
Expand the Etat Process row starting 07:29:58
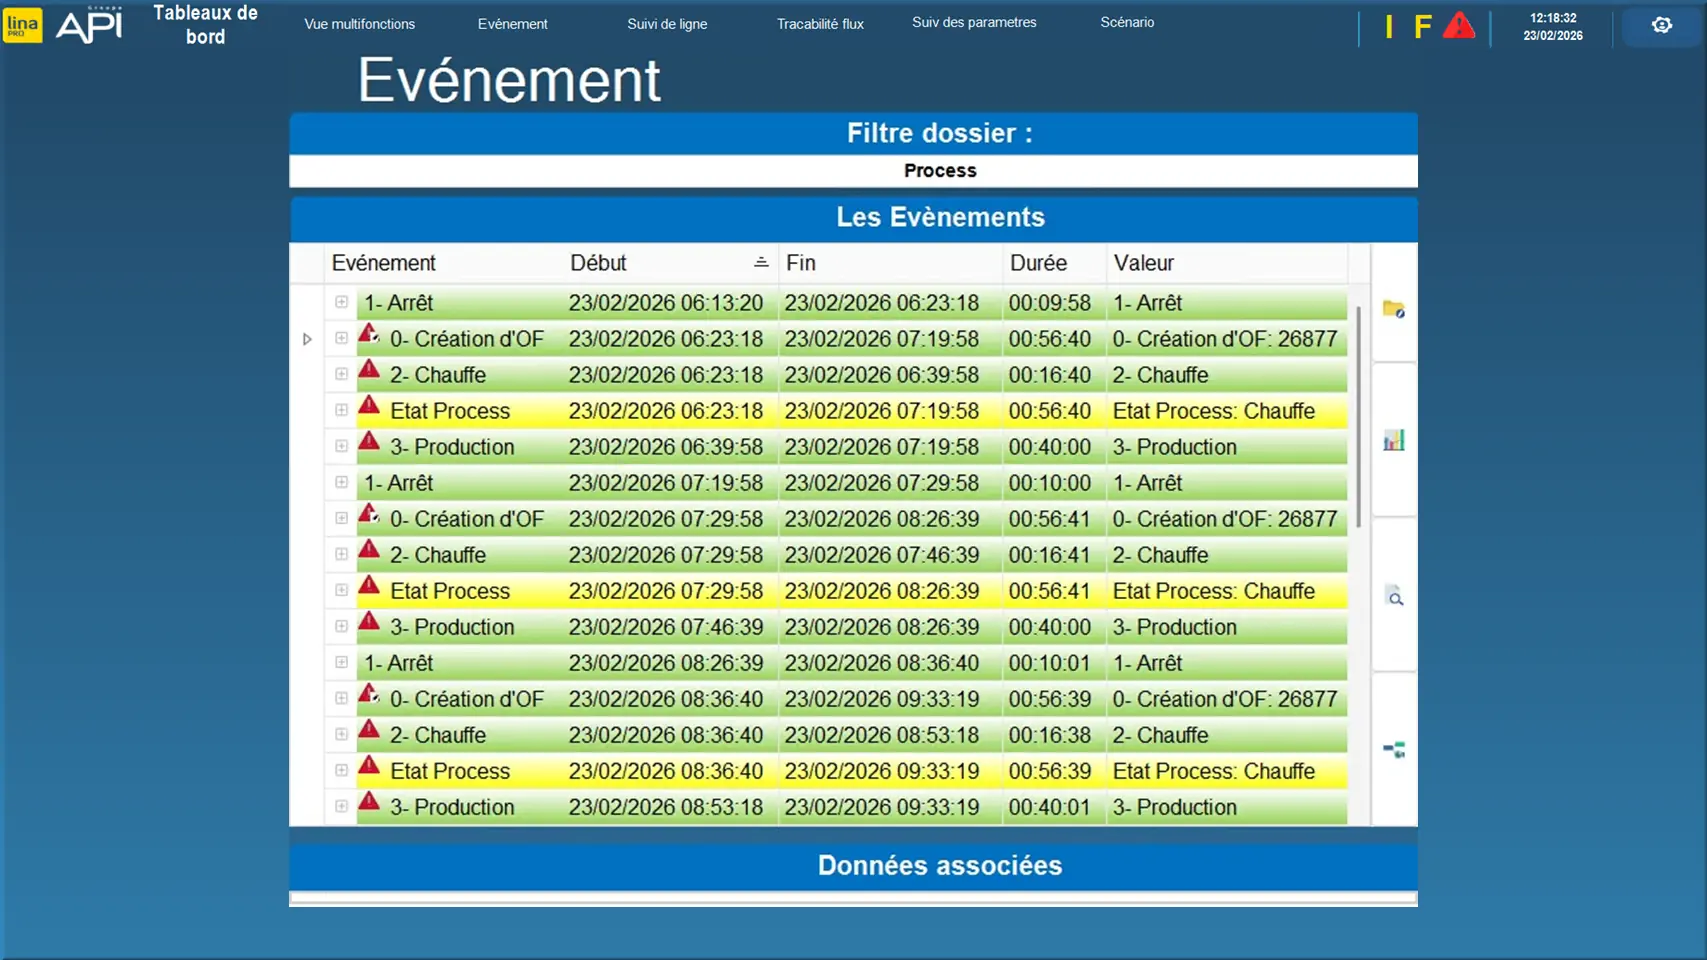pyautogui.click(x=342, y=590)
